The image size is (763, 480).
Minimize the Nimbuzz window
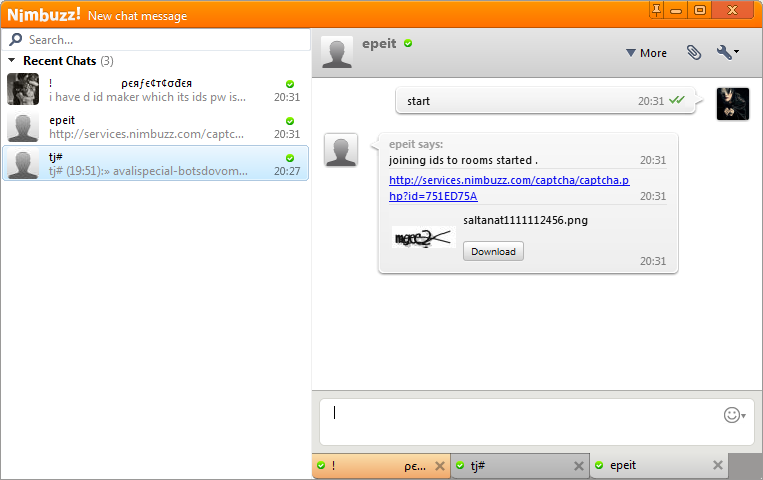pos(676,10)
